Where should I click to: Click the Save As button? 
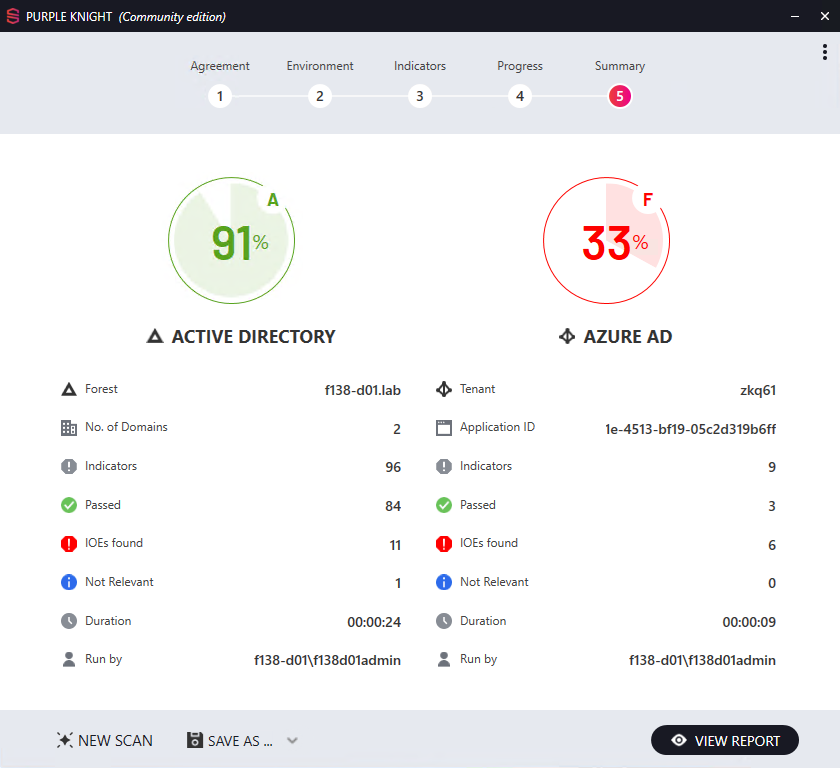(231, 741)
